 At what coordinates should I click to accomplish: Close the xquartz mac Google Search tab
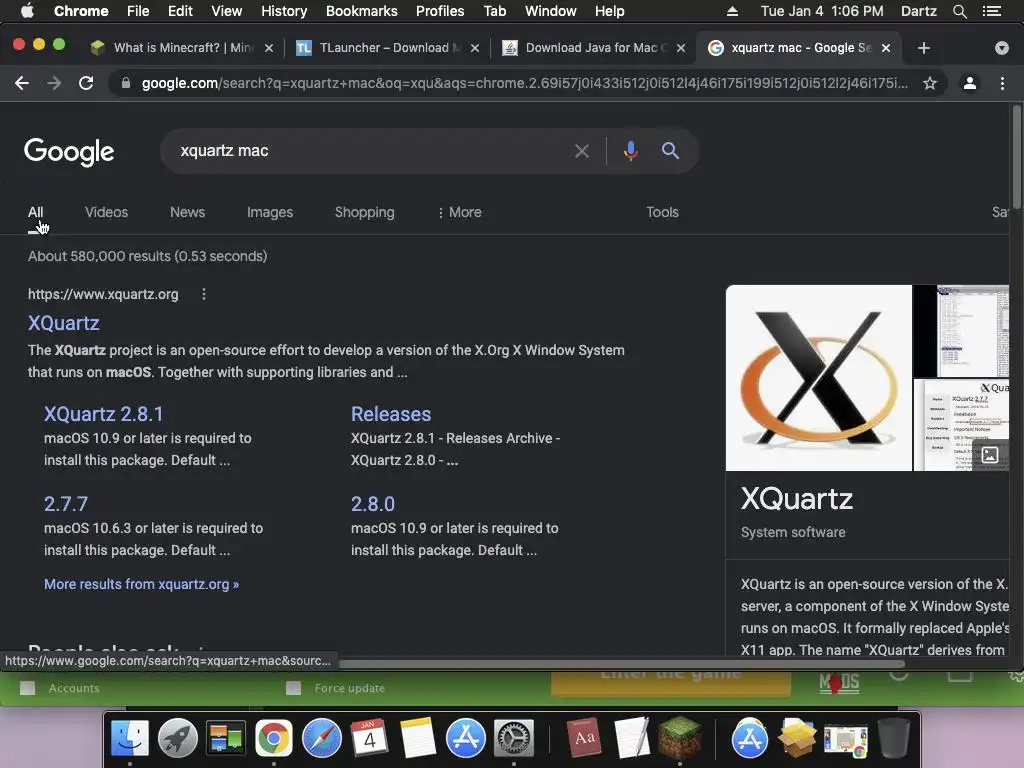[x=886, y=48]
